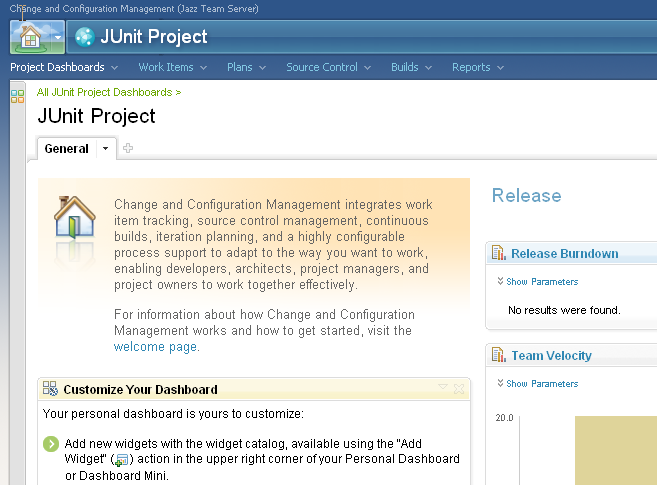Expand the Work Items chevron arrow
Viewport: 657px width, 485px height.
[204, 68]
